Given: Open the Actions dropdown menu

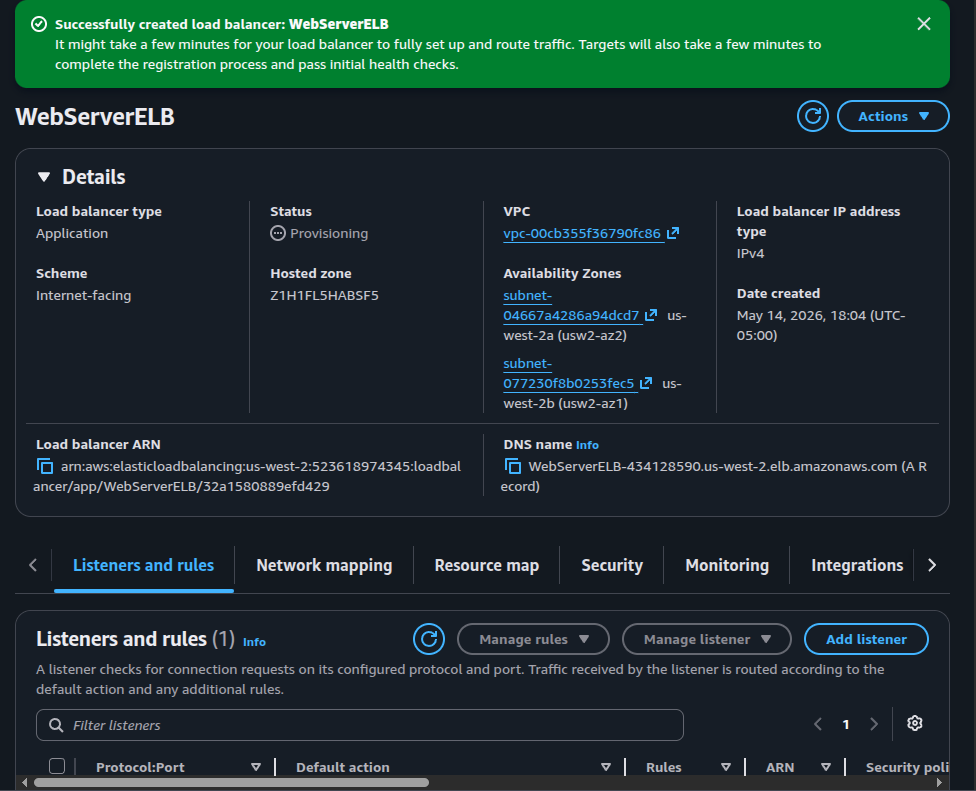Looking at the screenshot, I should point(893,116).
